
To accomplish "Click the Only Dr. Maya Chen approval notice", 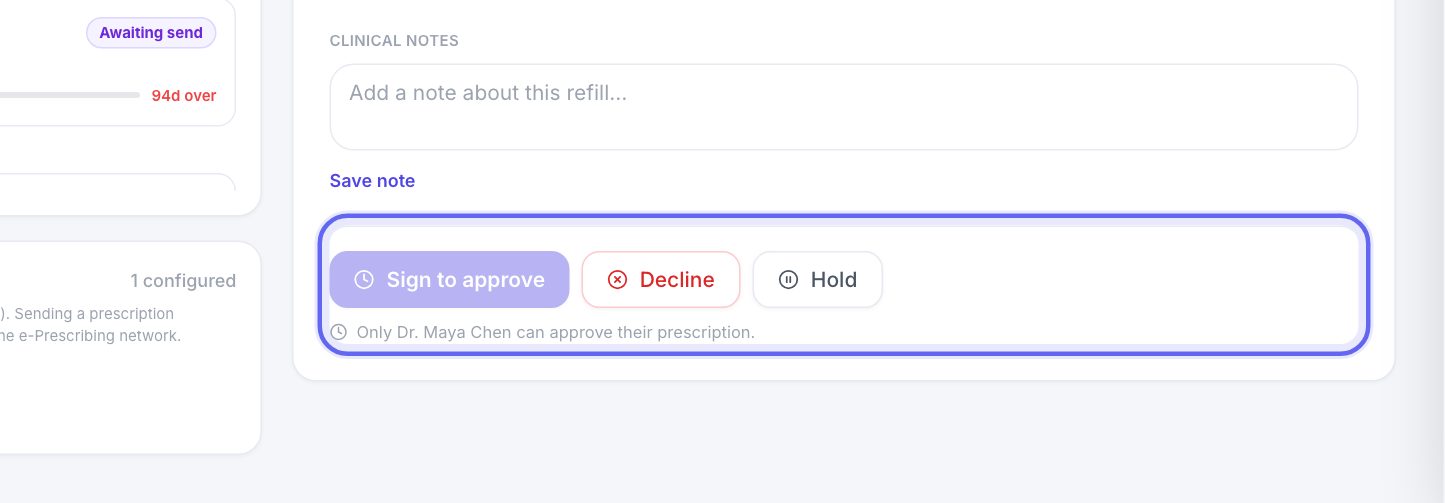I will coord(555,331).
